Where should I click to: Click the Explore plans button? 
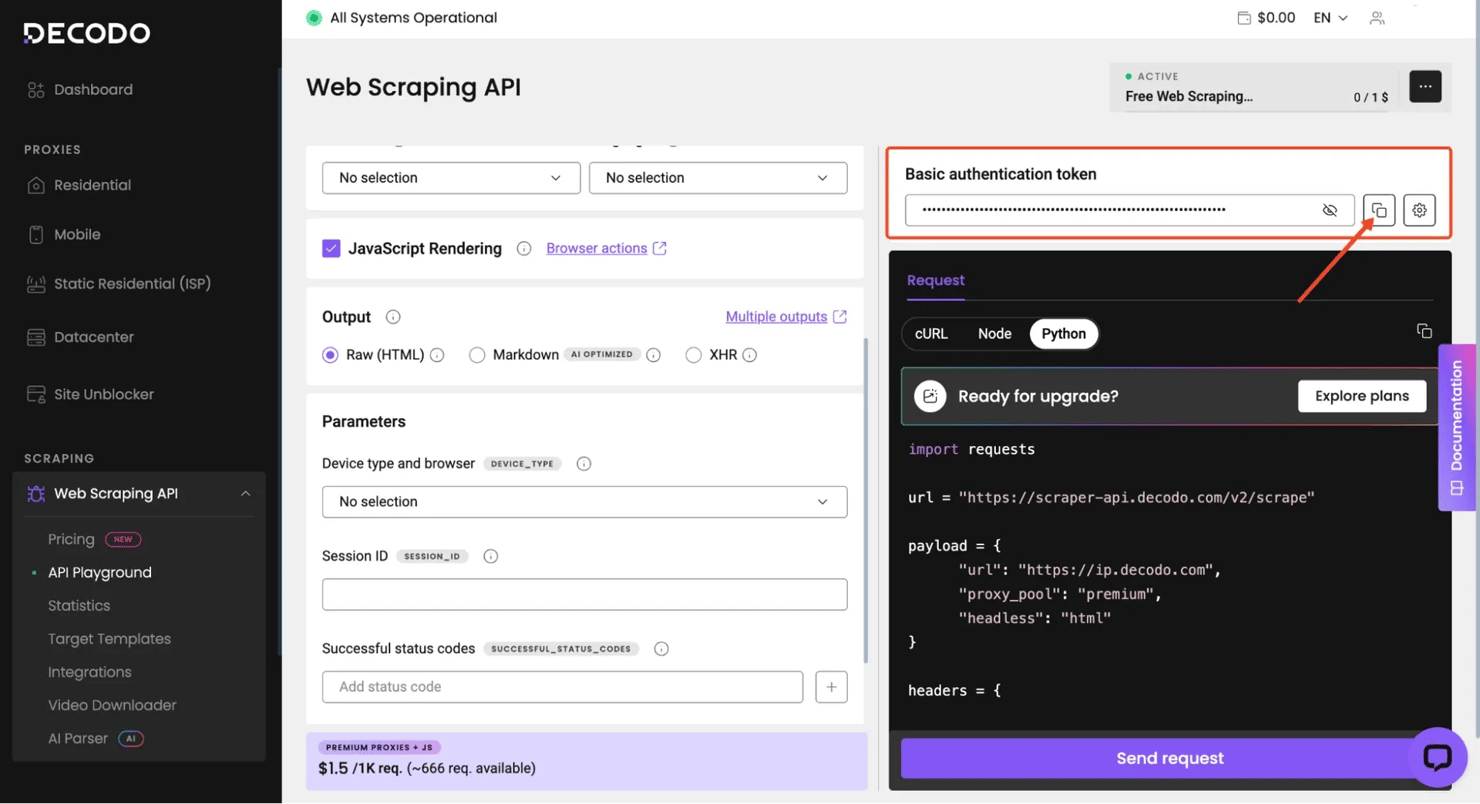[x=1362, y=396]
